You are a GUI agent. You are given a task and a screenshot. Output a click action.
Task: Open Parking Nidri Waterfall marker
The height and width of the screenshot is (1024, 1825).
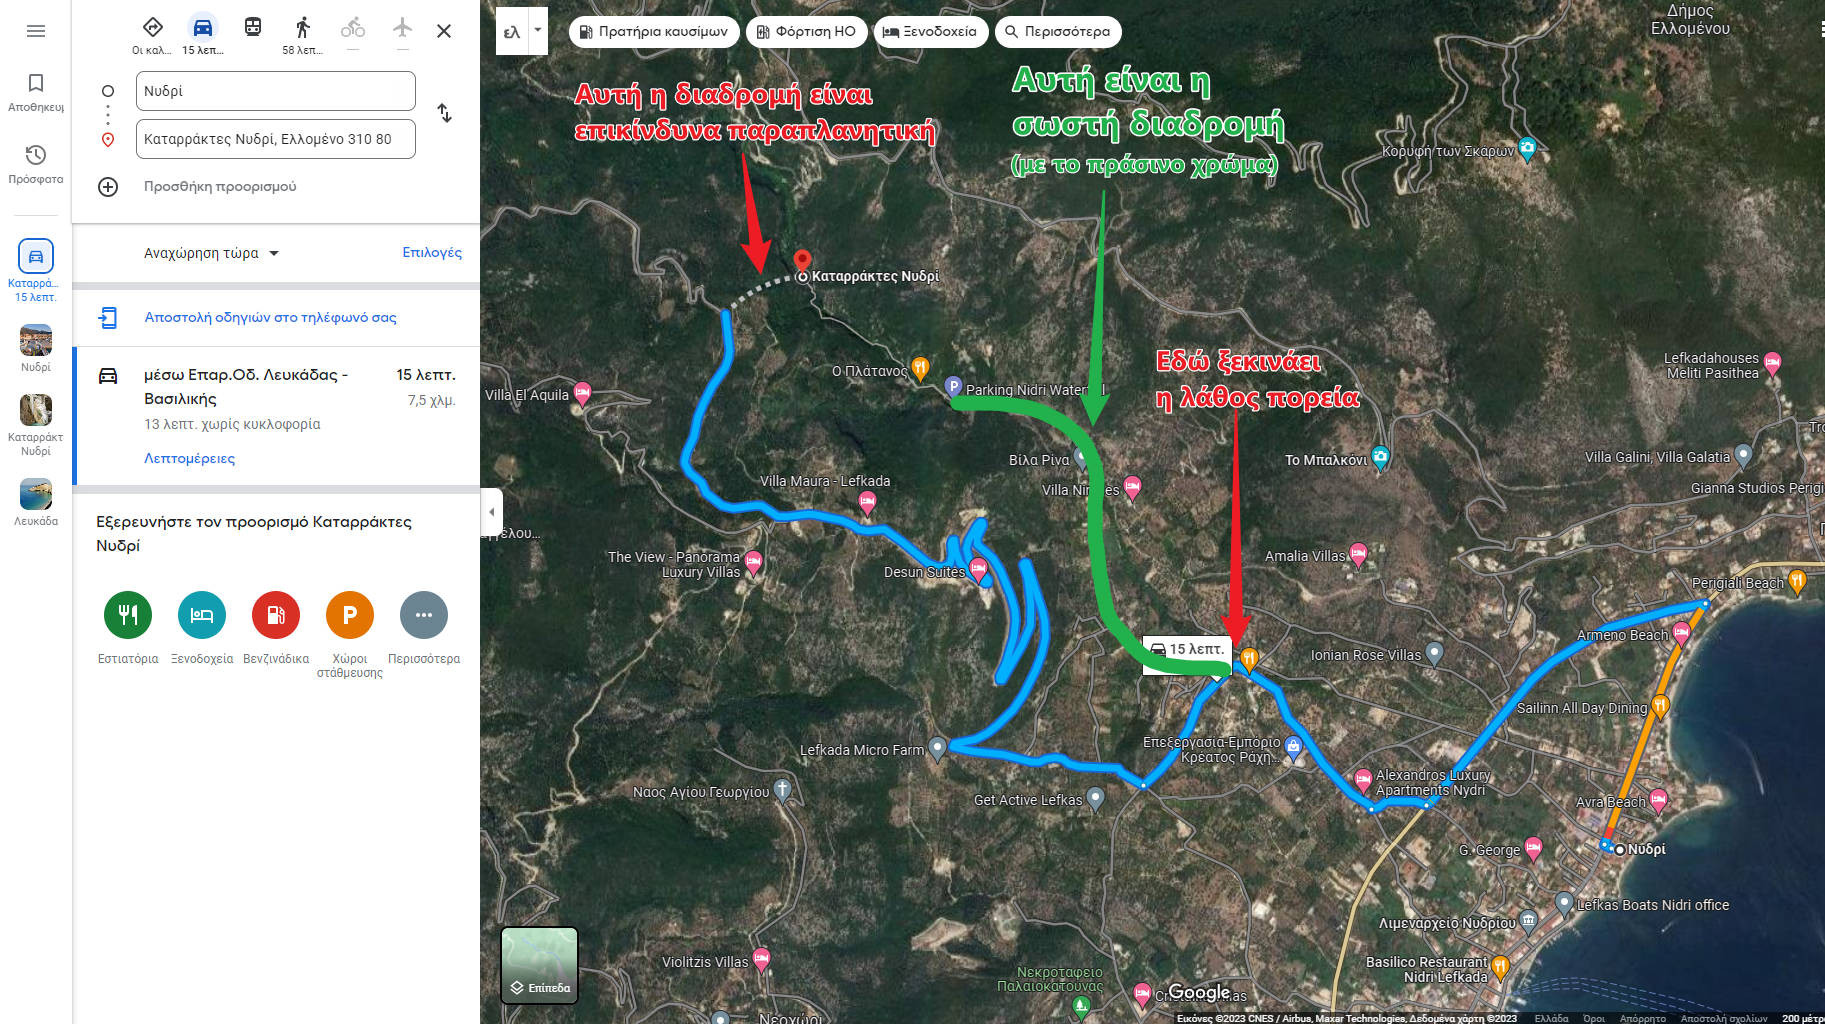953,386
